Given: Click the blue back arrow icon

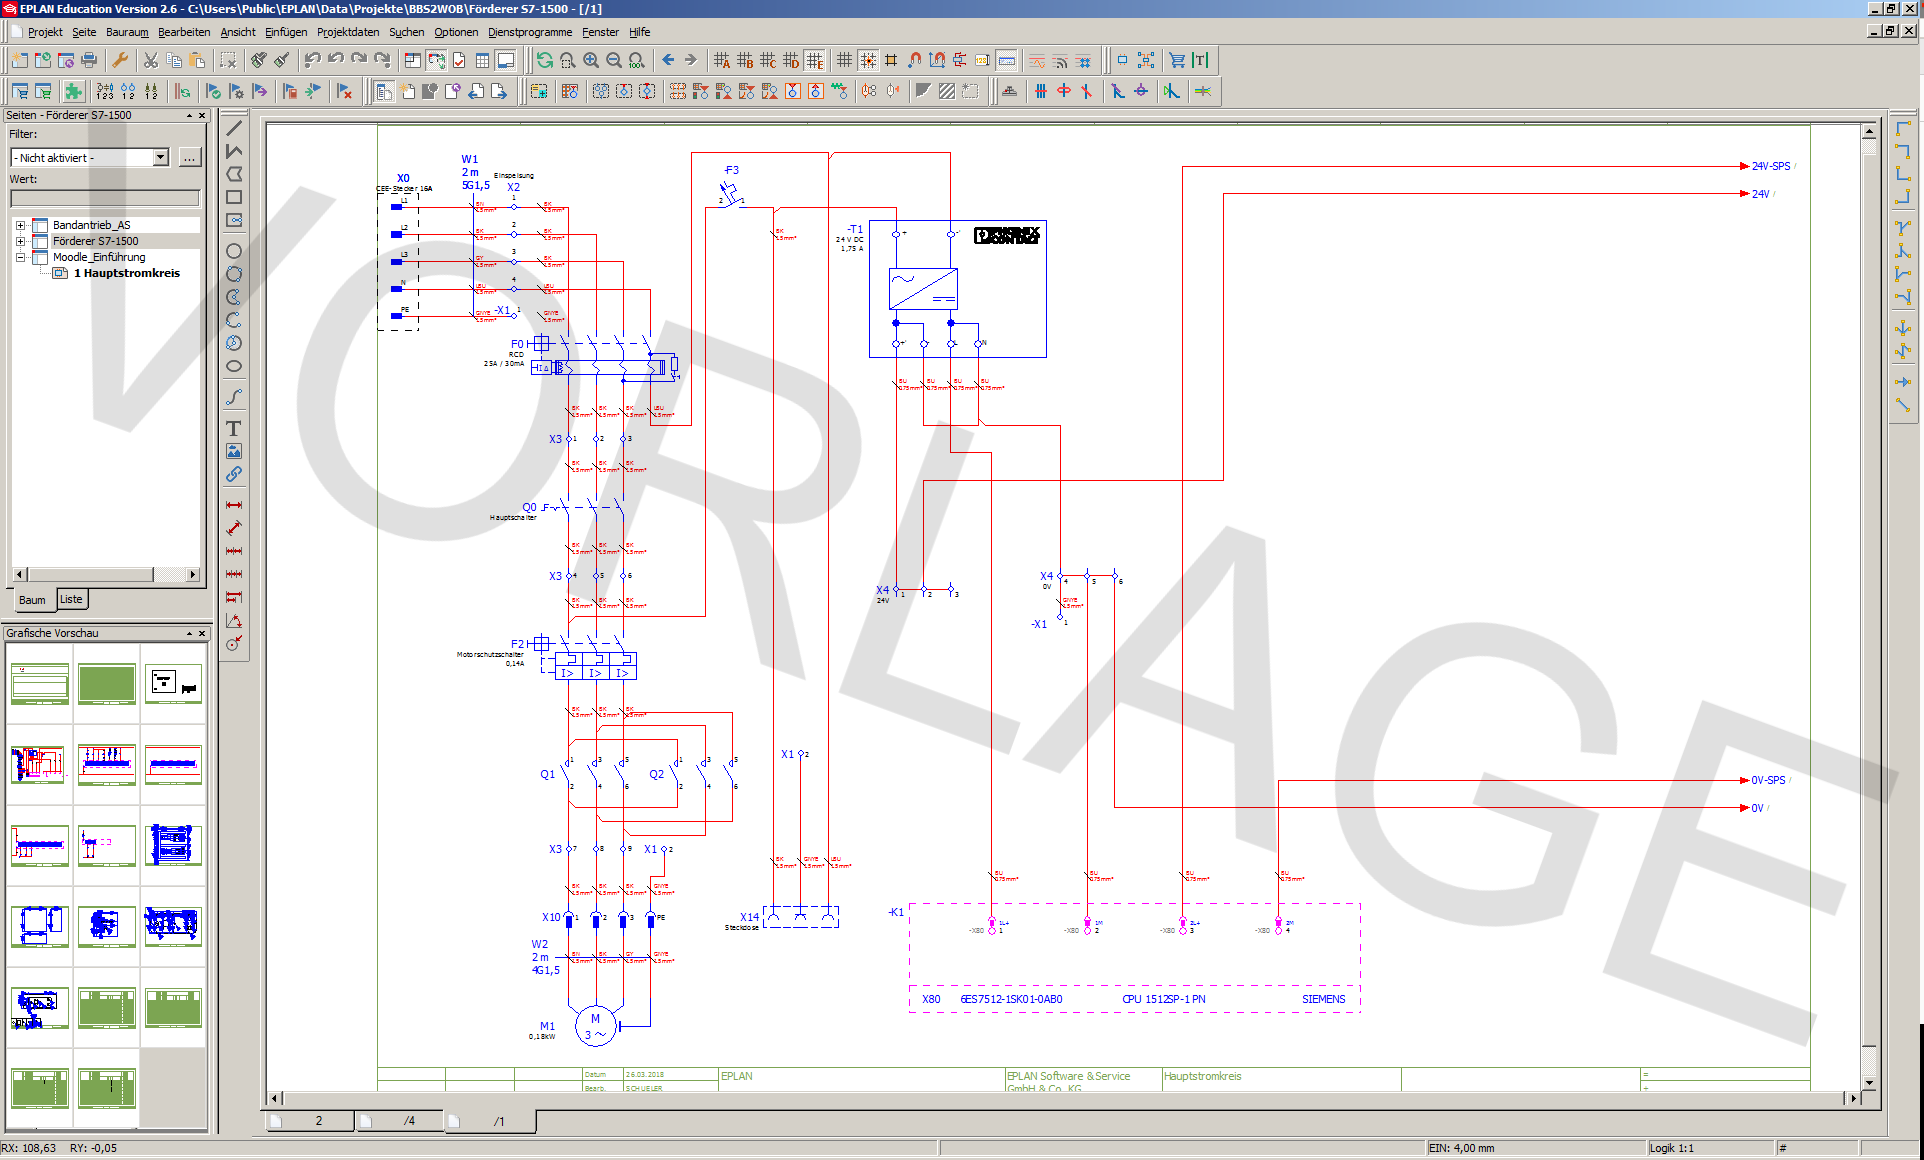Looking at the screenshot, I should coord(668,60).
